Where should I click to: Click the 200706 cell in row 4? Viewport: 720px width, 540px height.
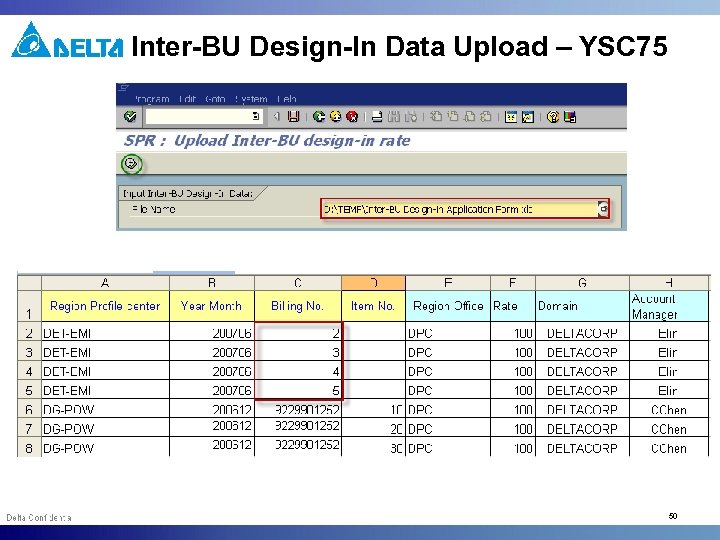pos(212,371)
